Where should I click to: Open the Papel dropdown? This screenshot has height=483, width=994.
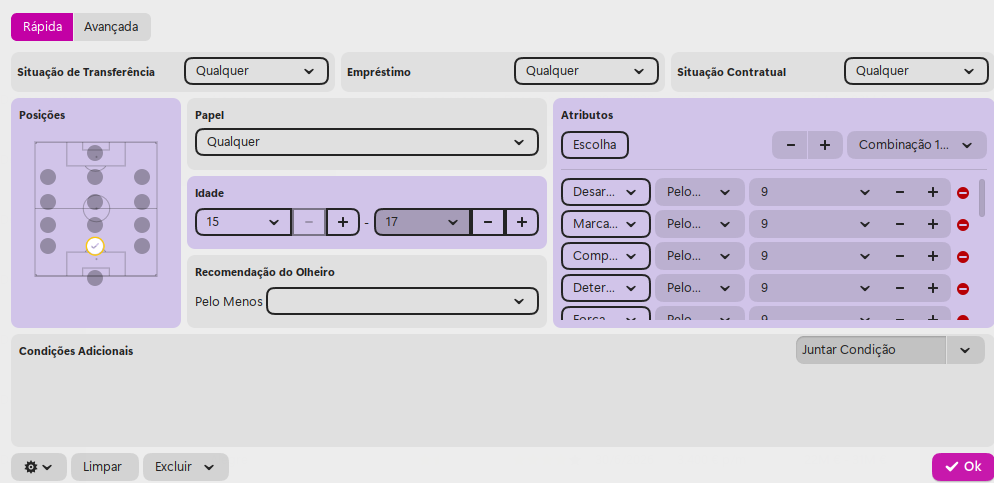[x=366, y=142]
